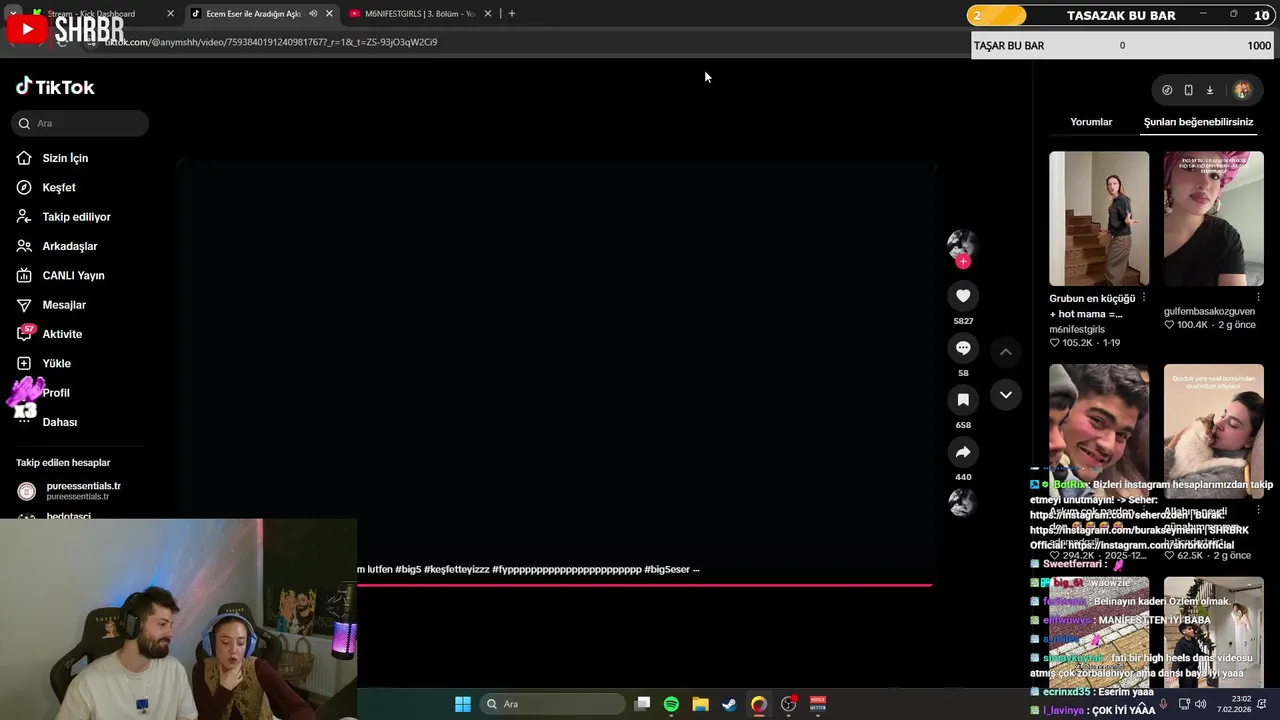Open gulfembasakozguven video thumbnail
Image resolution: width=1280 pixels, height=720 pixels.
pyautogui.click(x=1213, y=218)
